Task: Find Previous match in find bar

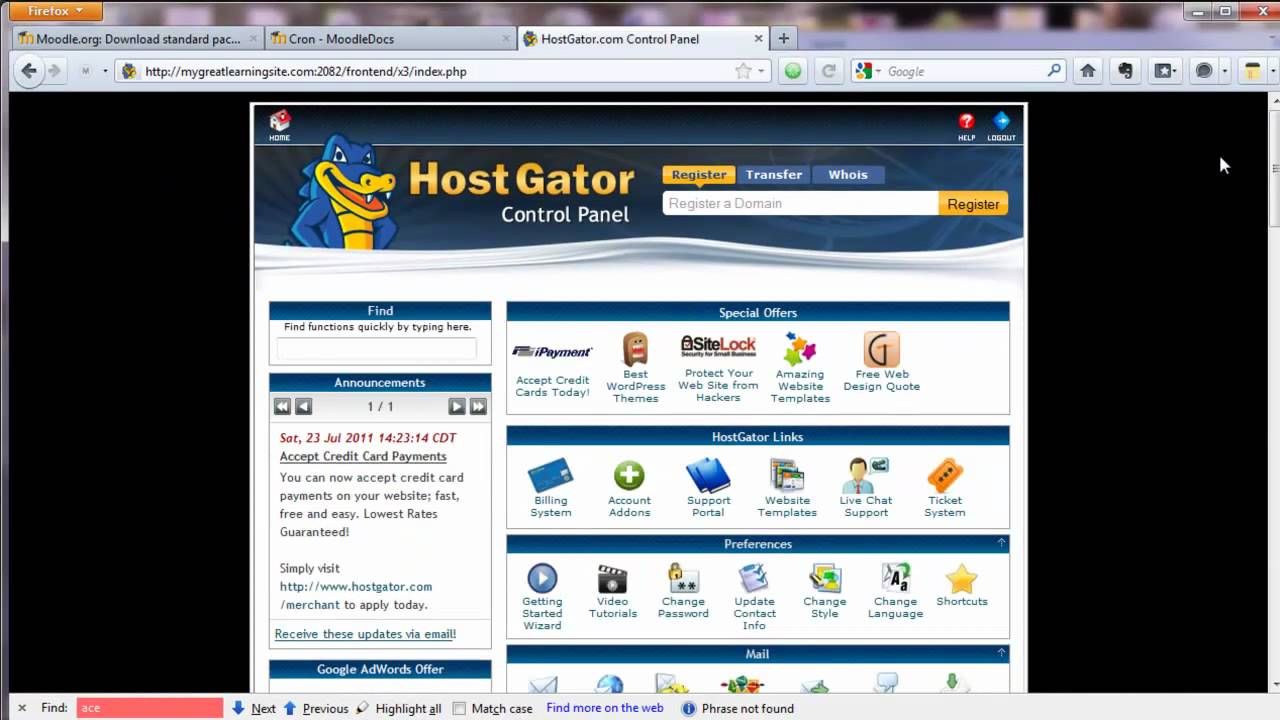Action: click(316, 708)
